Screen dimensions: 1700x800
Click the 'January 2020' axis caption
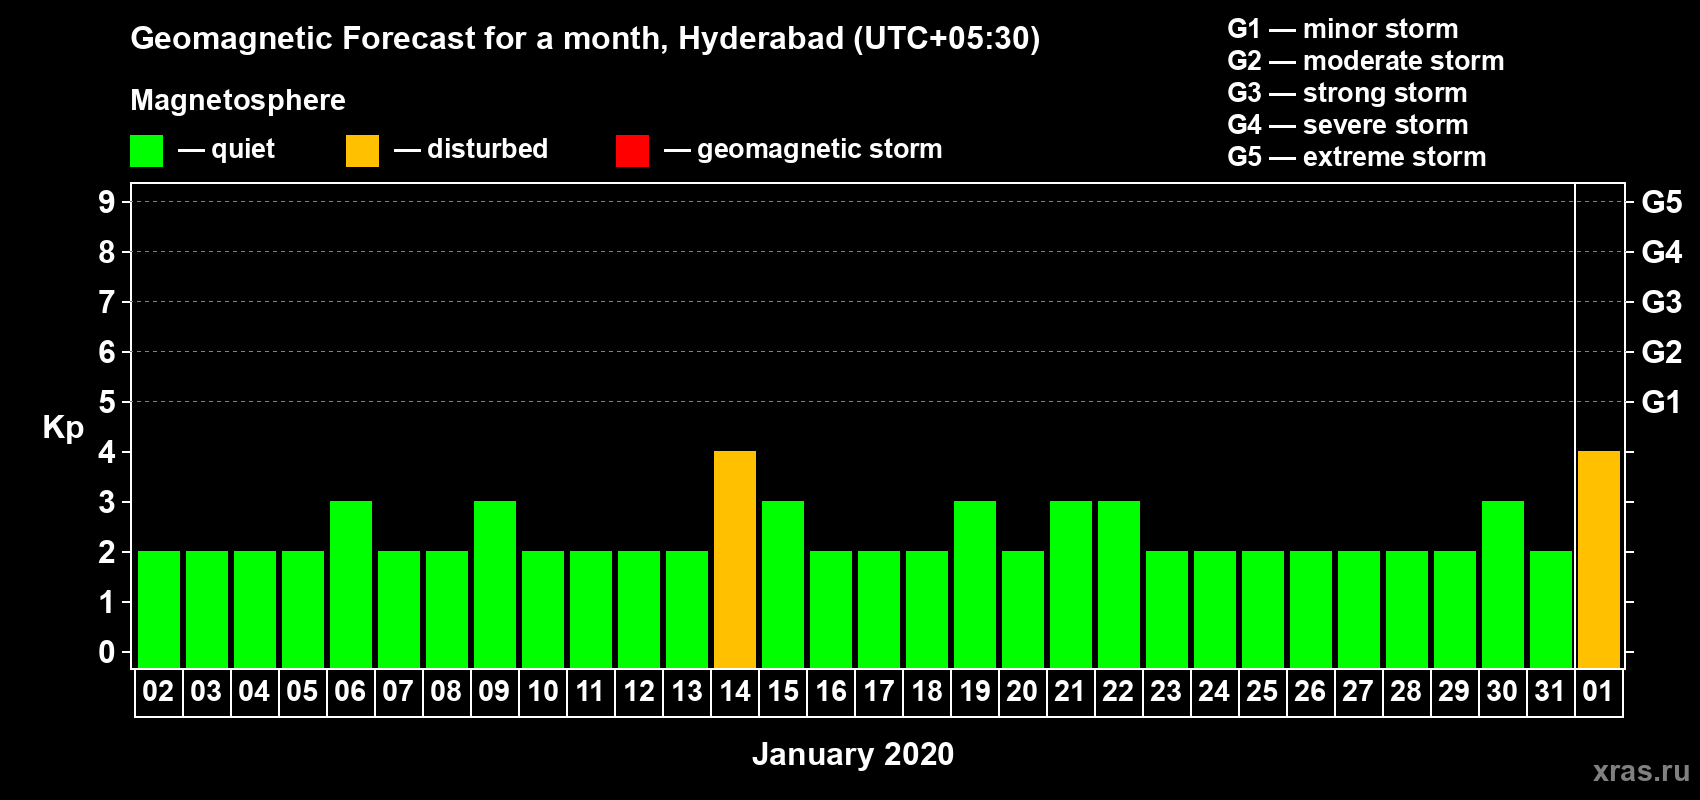click(853, 754)
